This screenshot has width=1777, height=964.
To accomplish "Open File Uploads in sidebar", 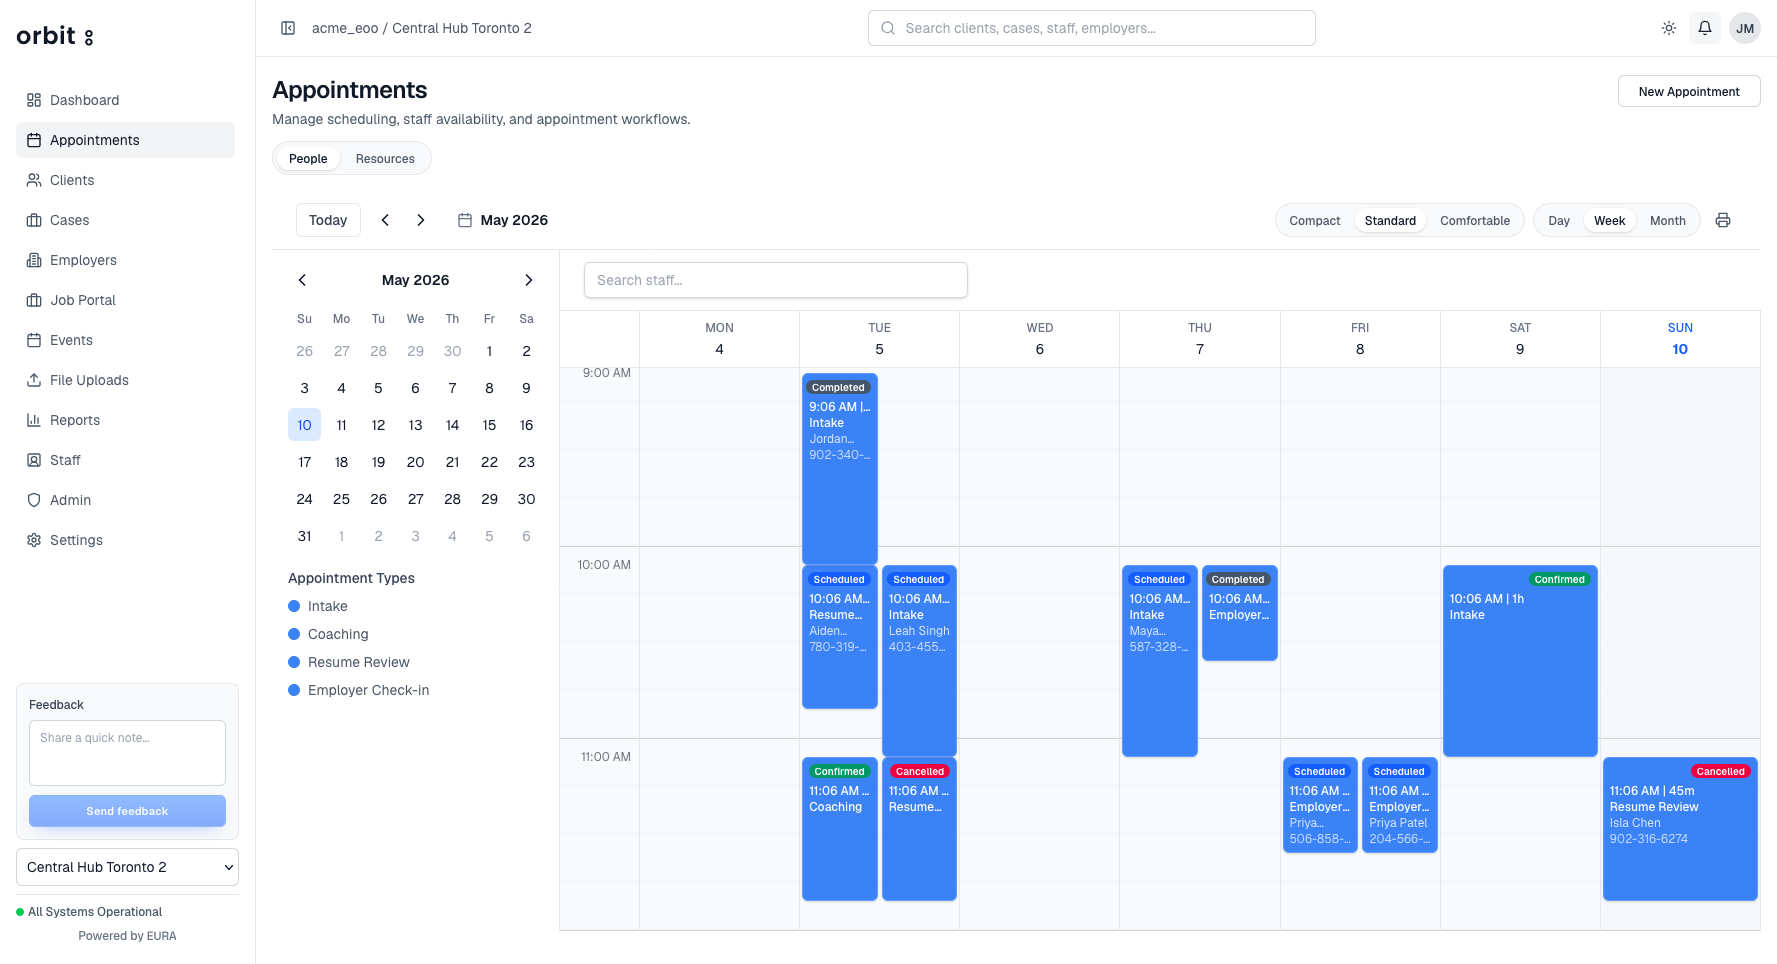I will 125,380.
